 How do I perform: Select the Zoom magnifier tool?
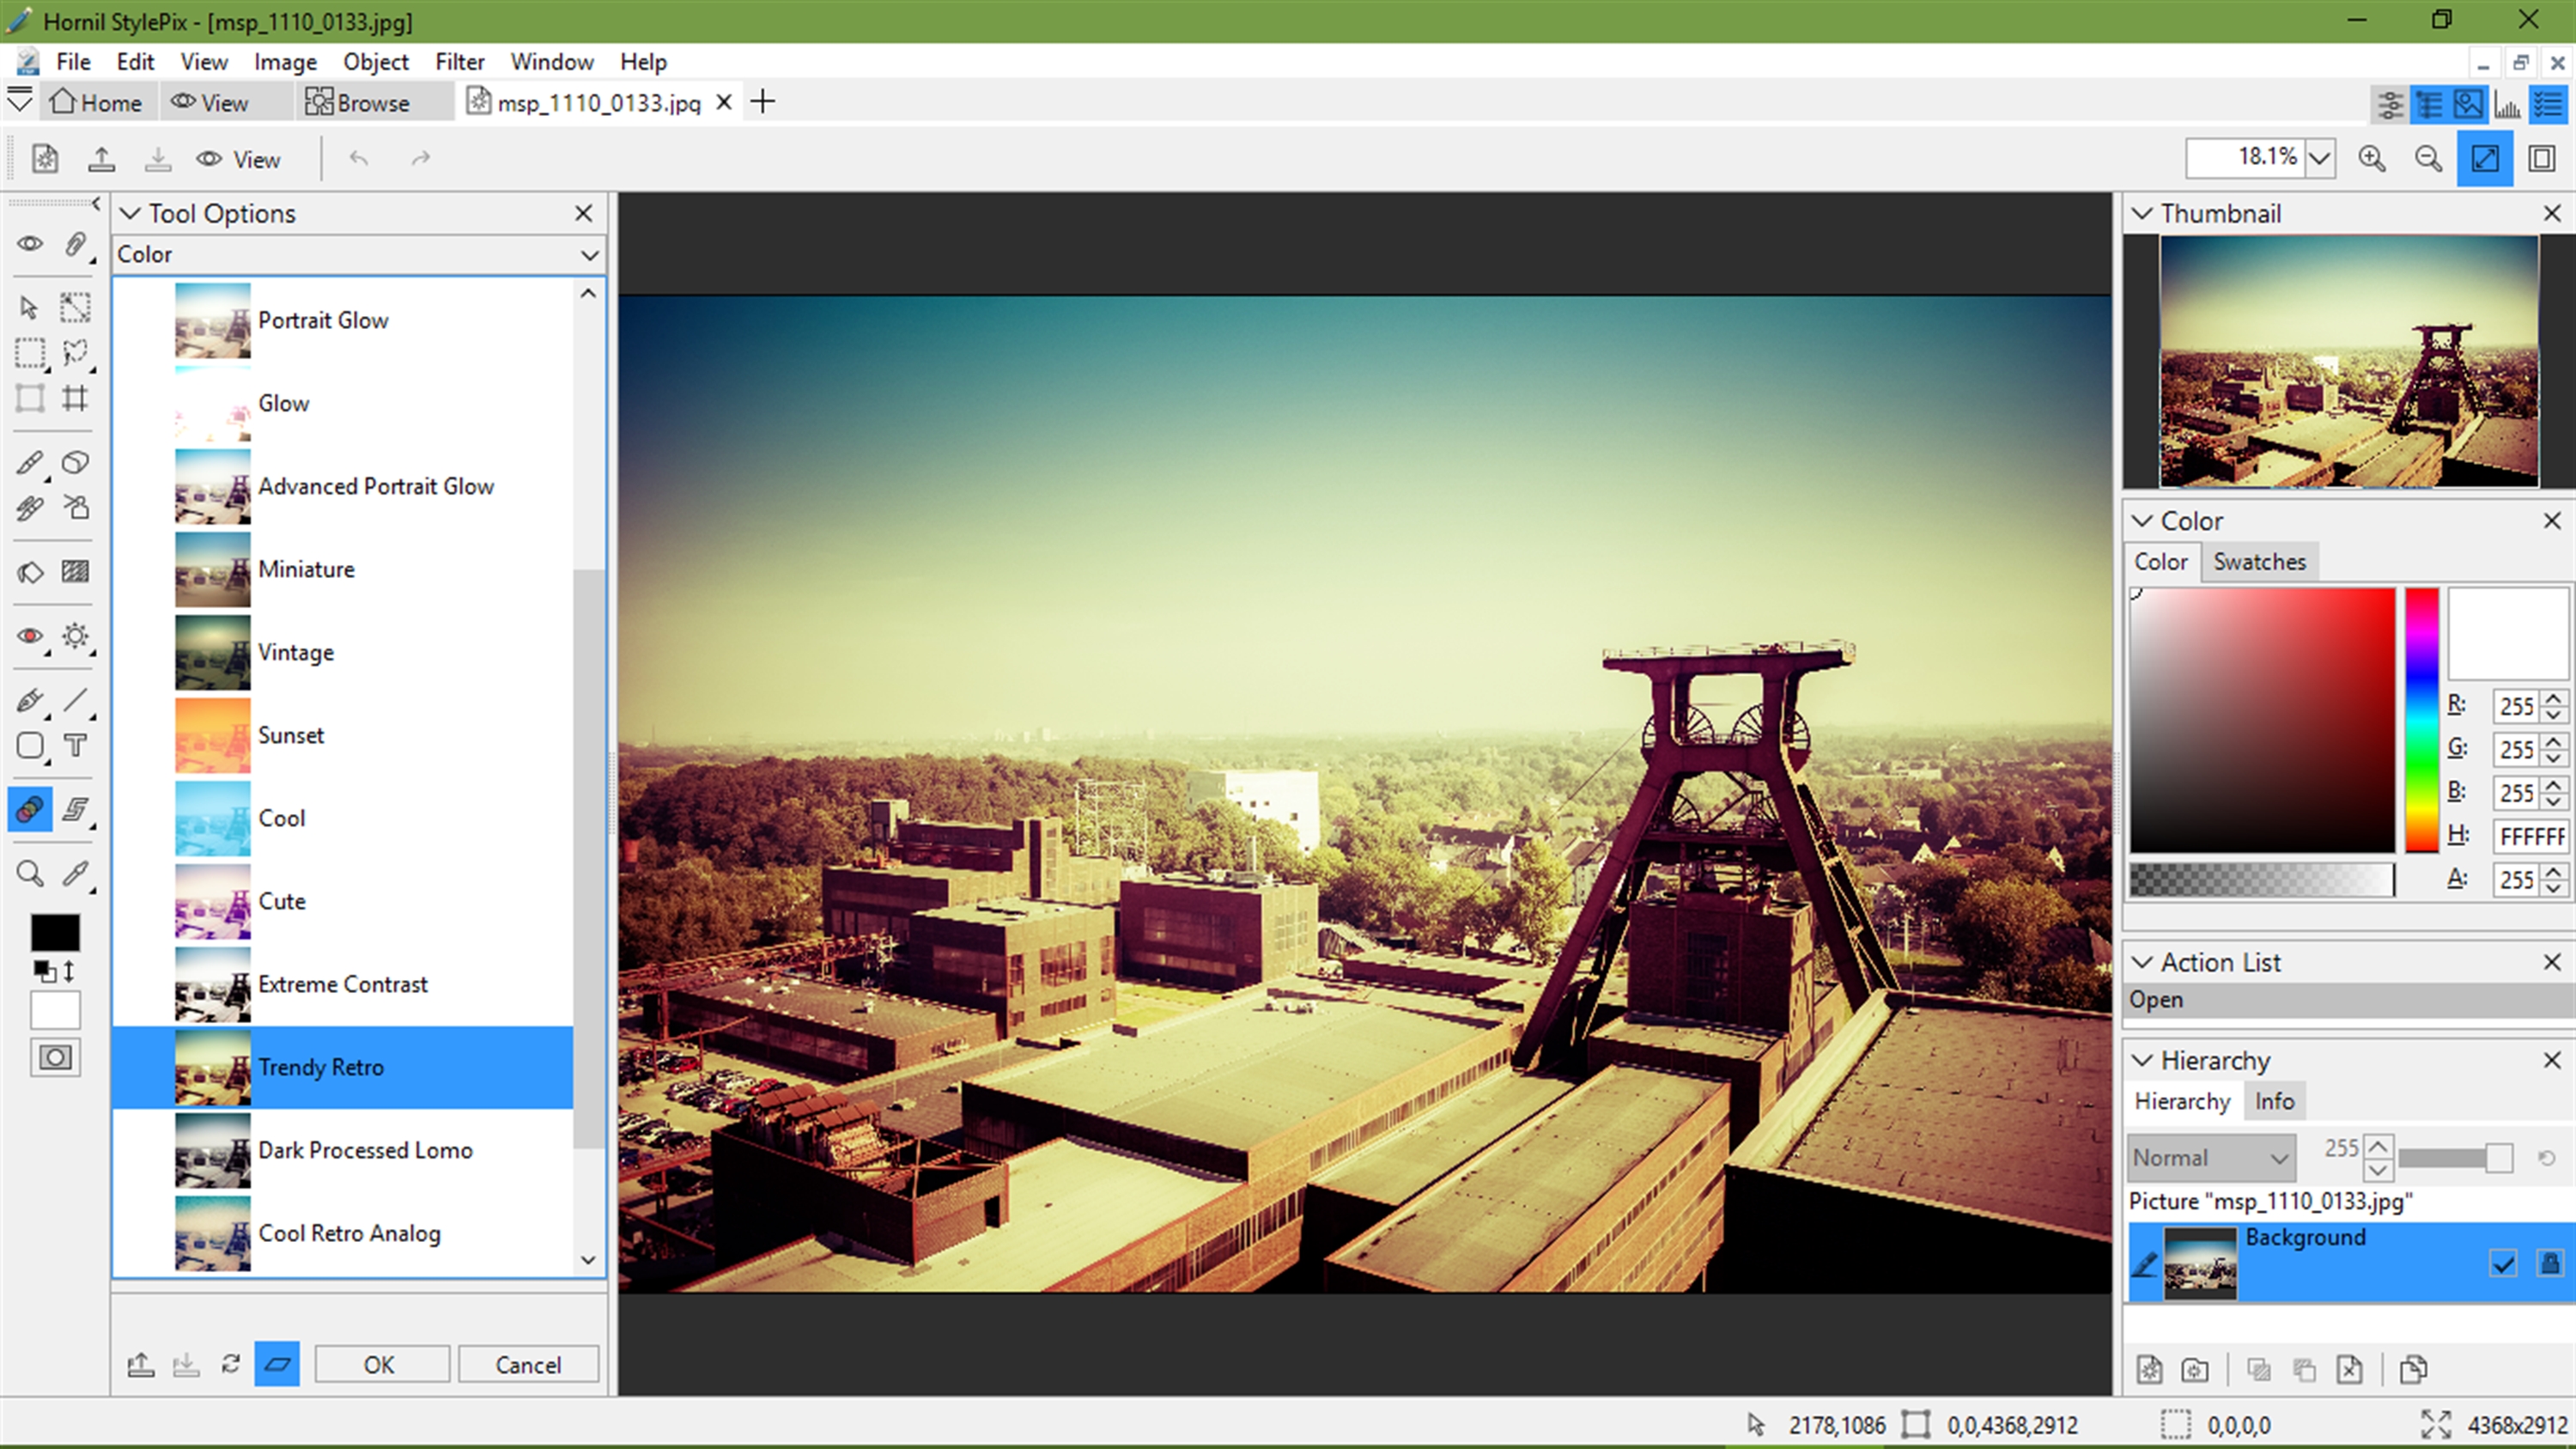coord(30,874)
